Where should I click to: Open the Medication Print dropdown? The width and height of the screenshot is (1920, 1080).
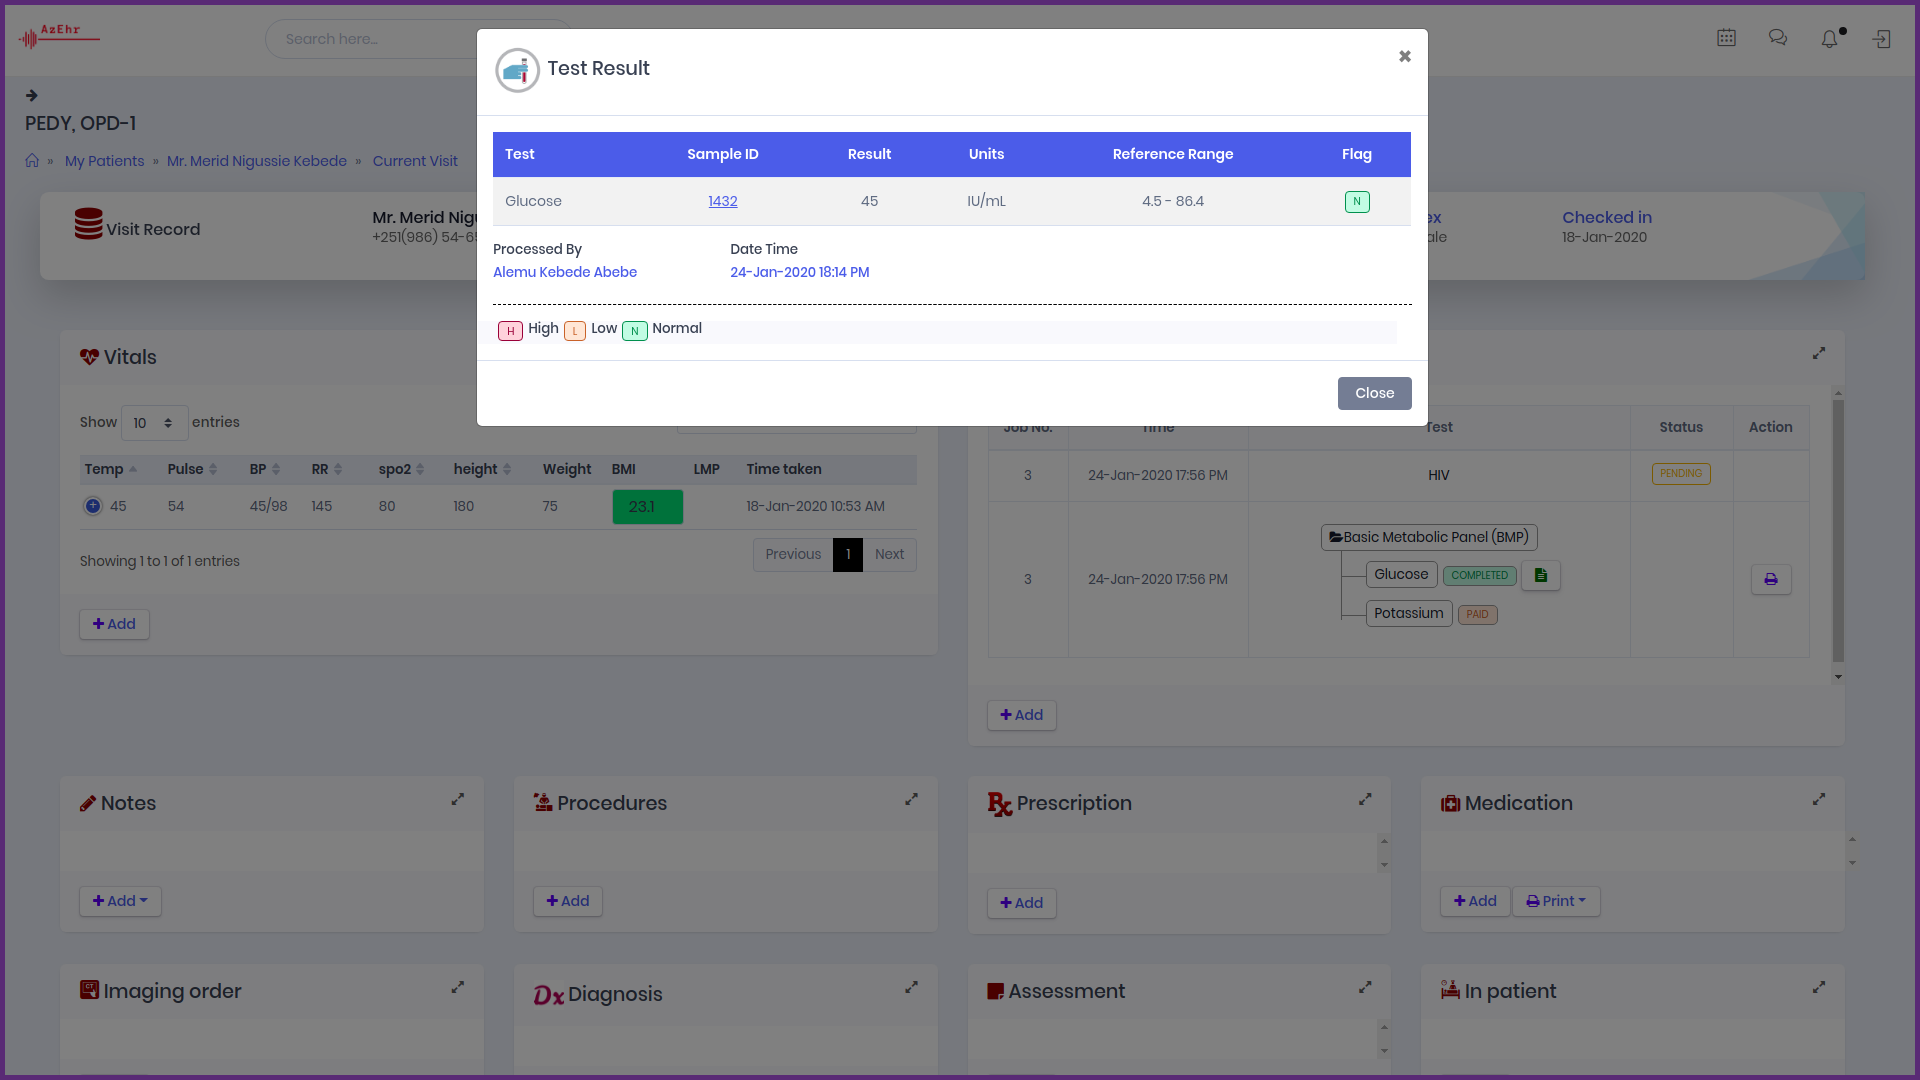[x=1555, y=901]
